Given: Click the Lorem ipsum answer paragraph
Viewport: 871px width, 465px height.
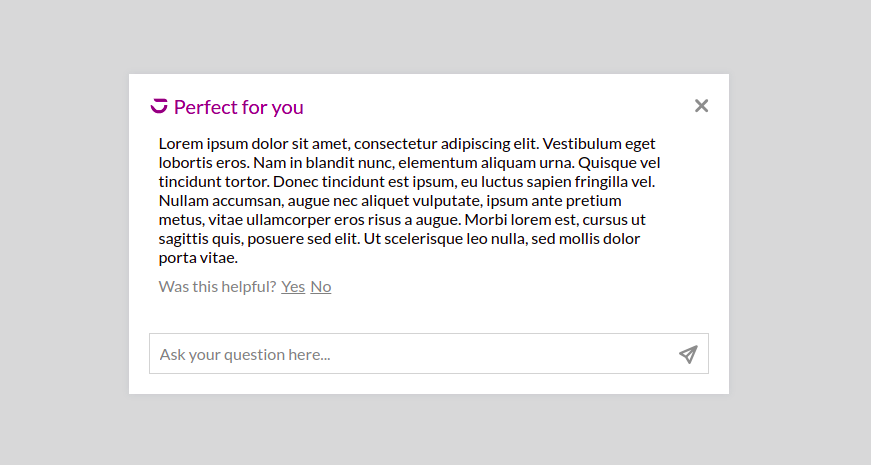Looking at the screenshot, I should pyautogui.click(x=408, y=200).
